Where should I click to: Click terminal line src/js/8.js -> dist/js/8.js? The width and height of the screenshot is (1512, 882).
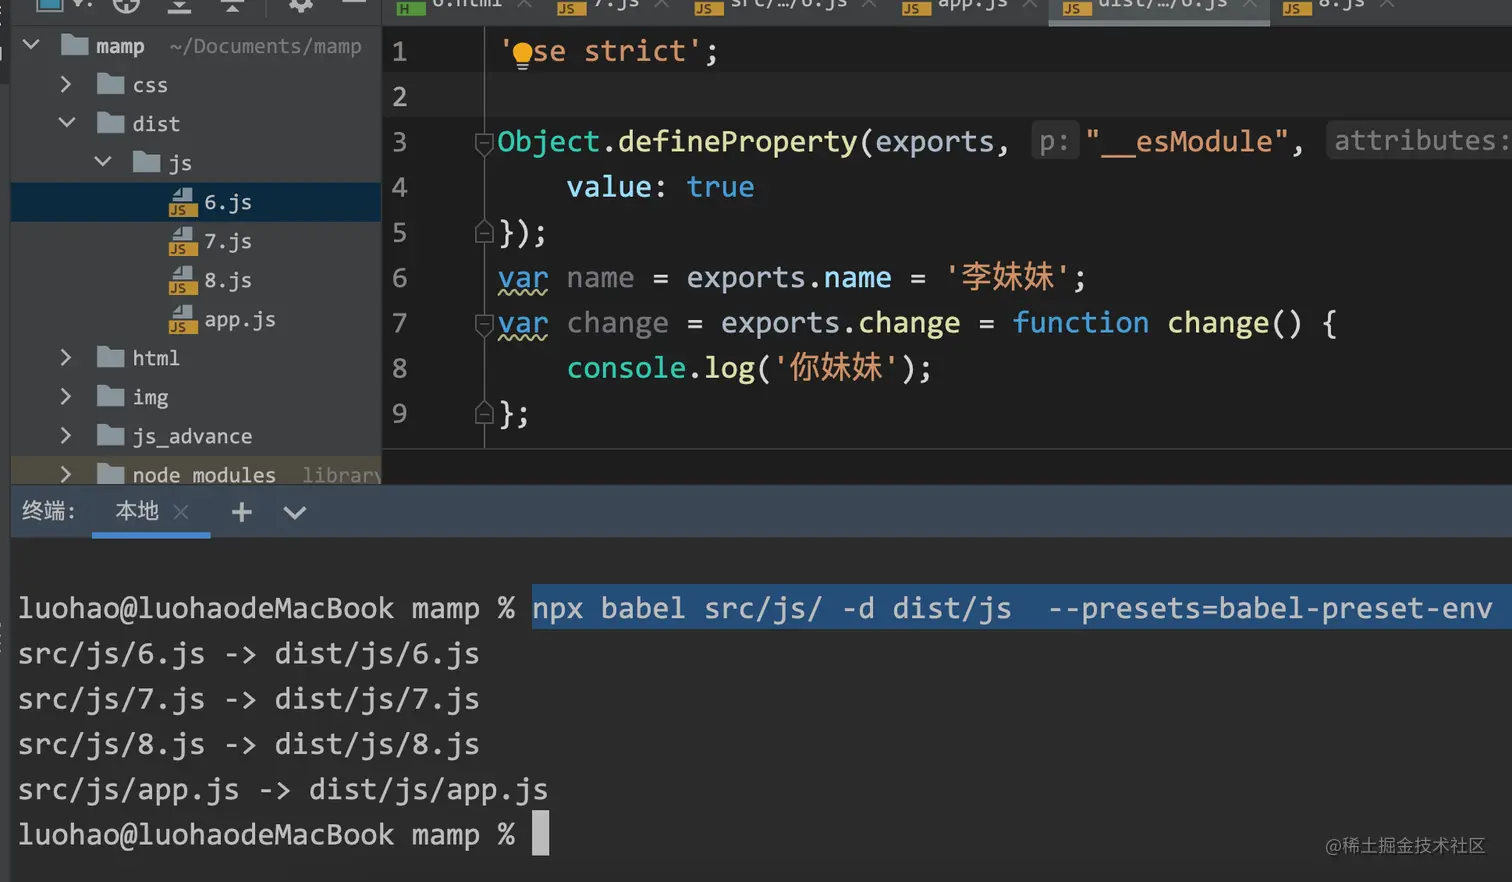248,744
